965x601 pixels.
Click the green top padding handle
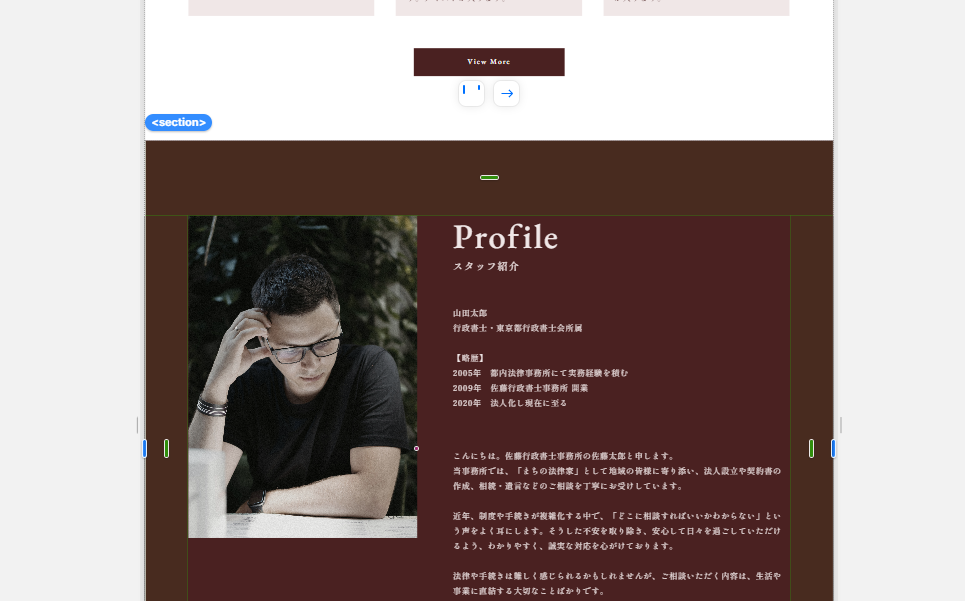(489, 178)
